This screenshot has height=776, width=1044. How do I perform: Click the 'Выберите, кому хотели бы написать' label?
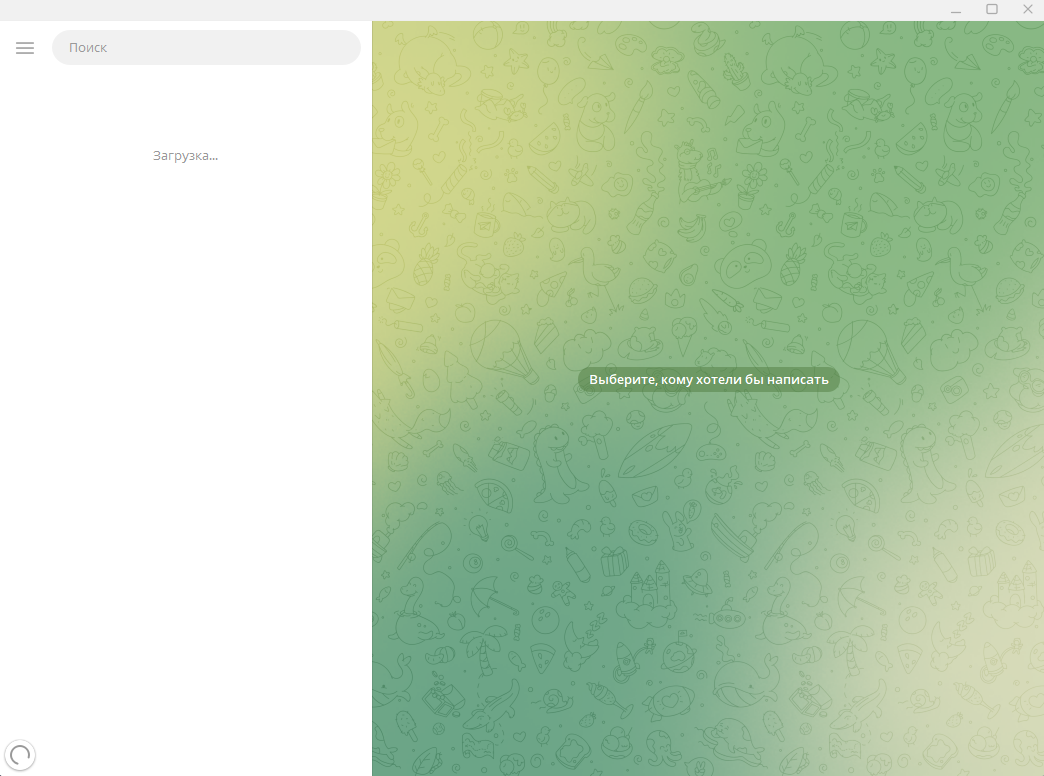tap(709, 380)
